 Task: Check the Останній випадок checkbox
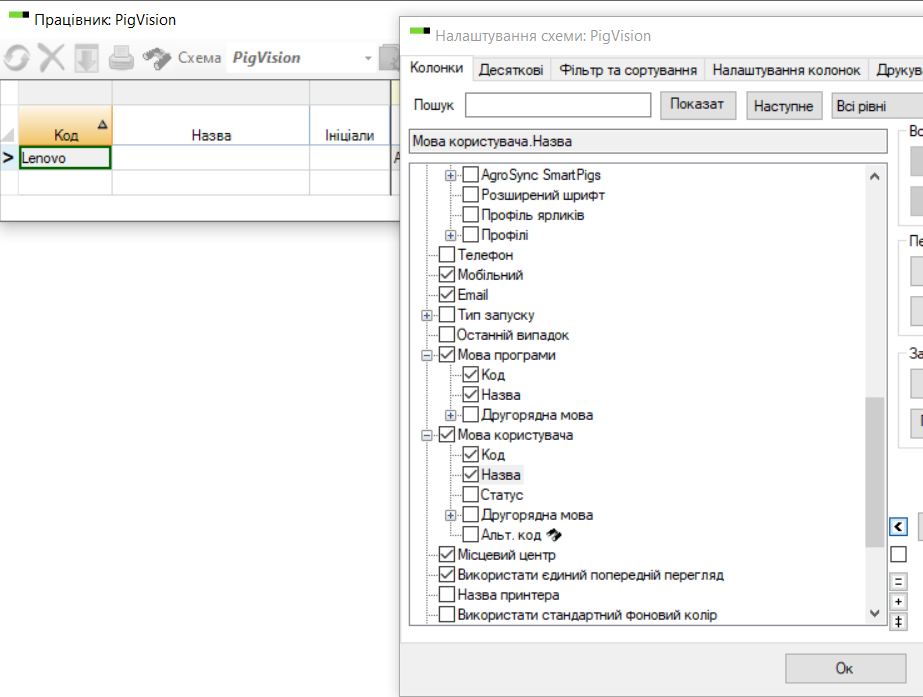coord(447,334)
